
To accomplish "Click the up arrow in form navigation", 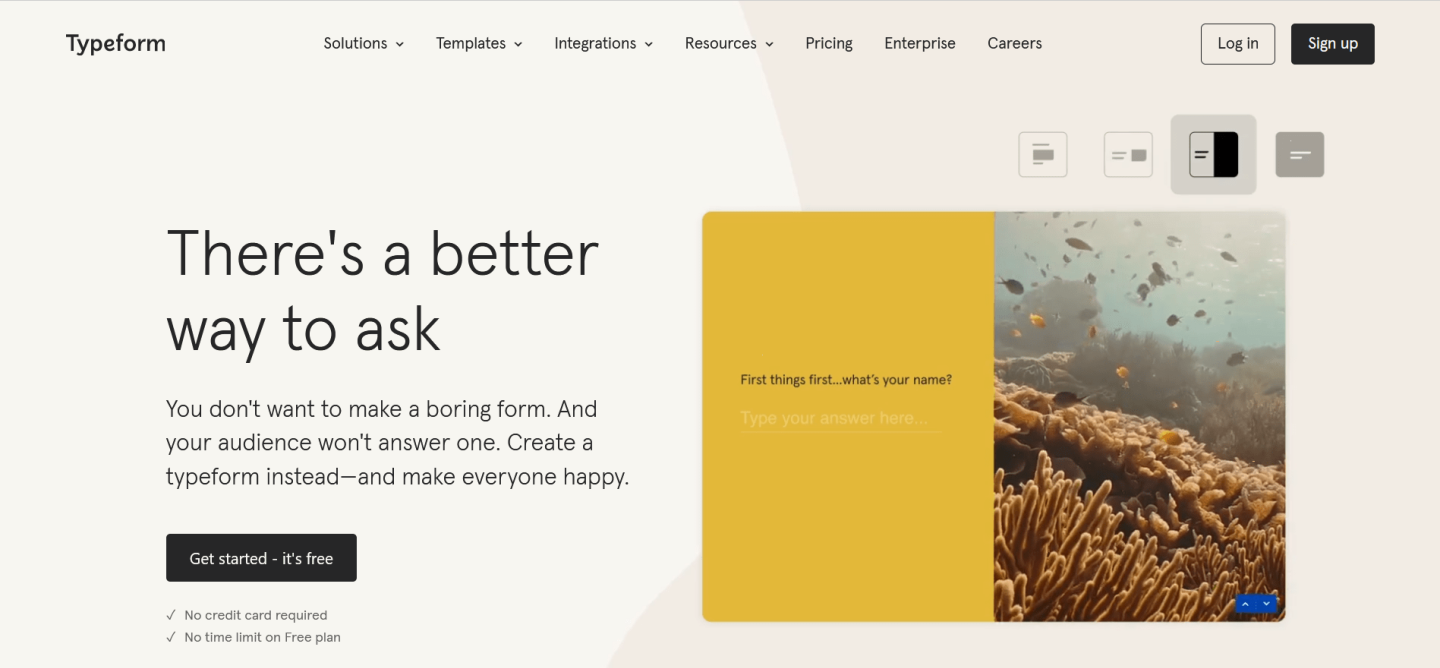I will click(1245, 604).
